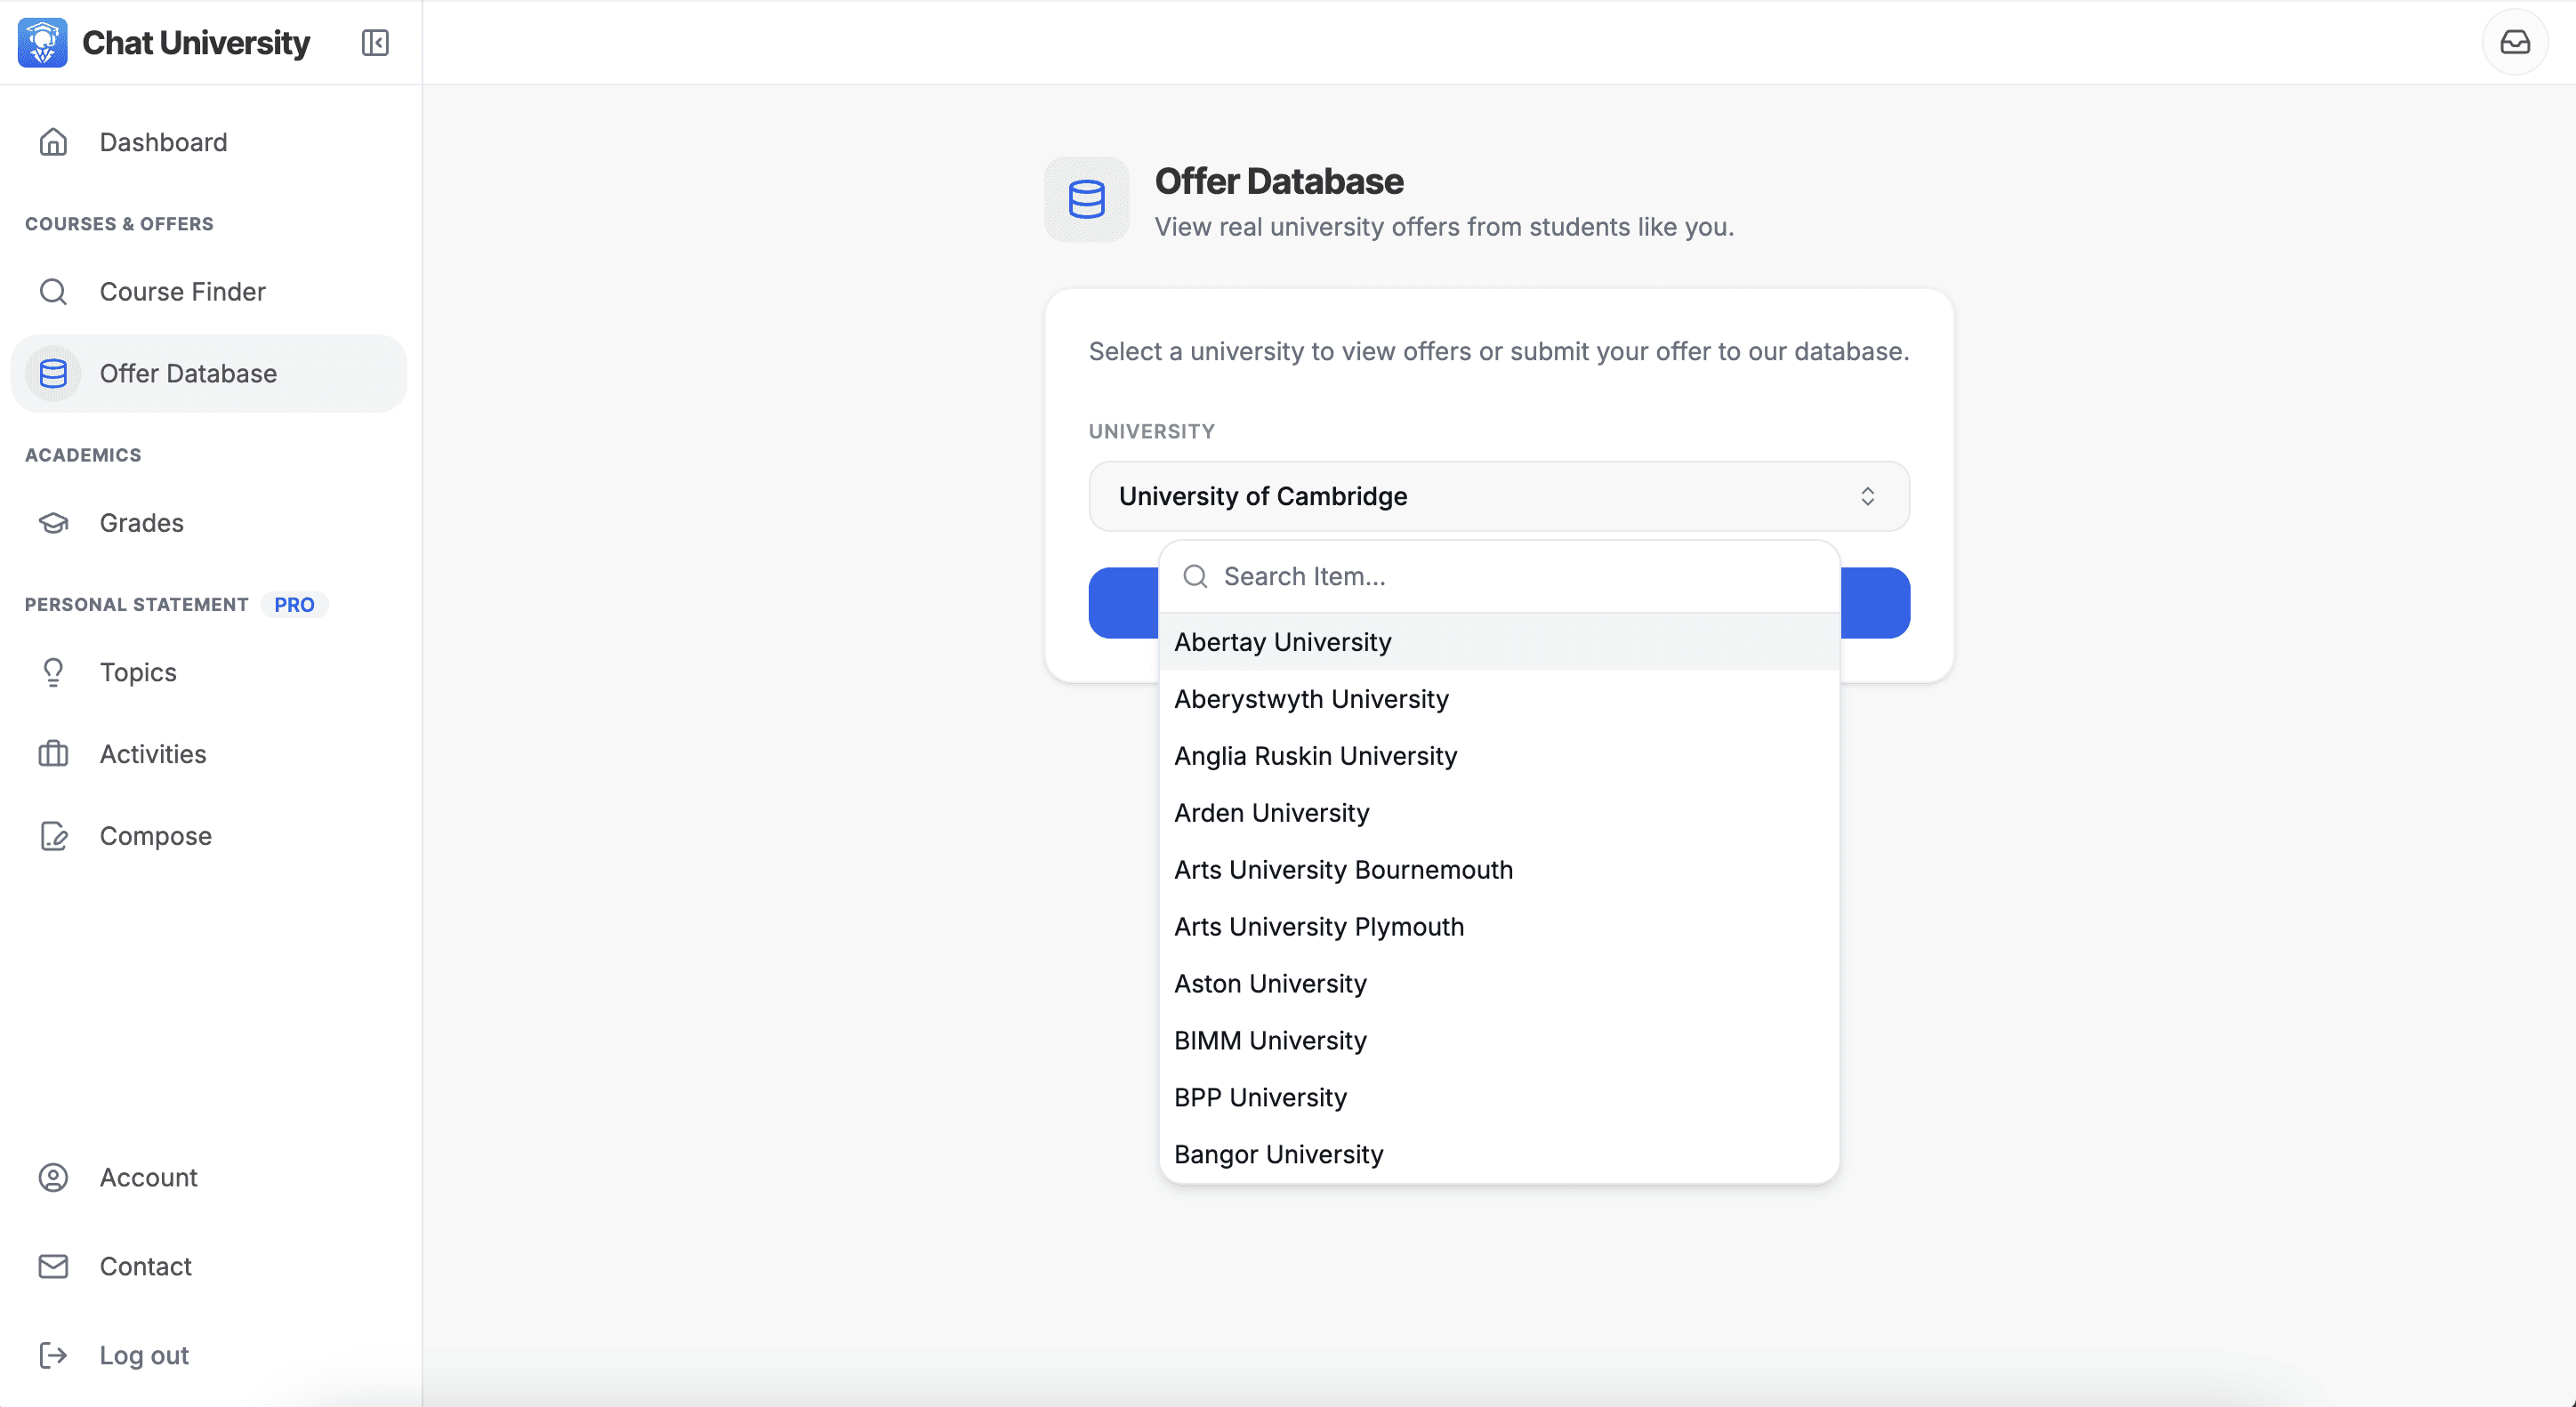Image resolution: width=2576 pixels, height=1407 pixels.
Task: Open Activities via the briefcase icon
Action: pos(53,754)
